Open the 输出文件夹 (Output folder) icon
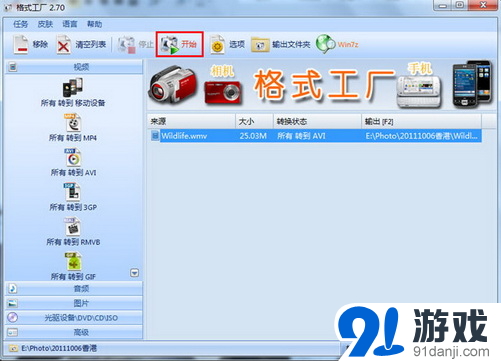 pyautogui.click(x=260, y=45)
